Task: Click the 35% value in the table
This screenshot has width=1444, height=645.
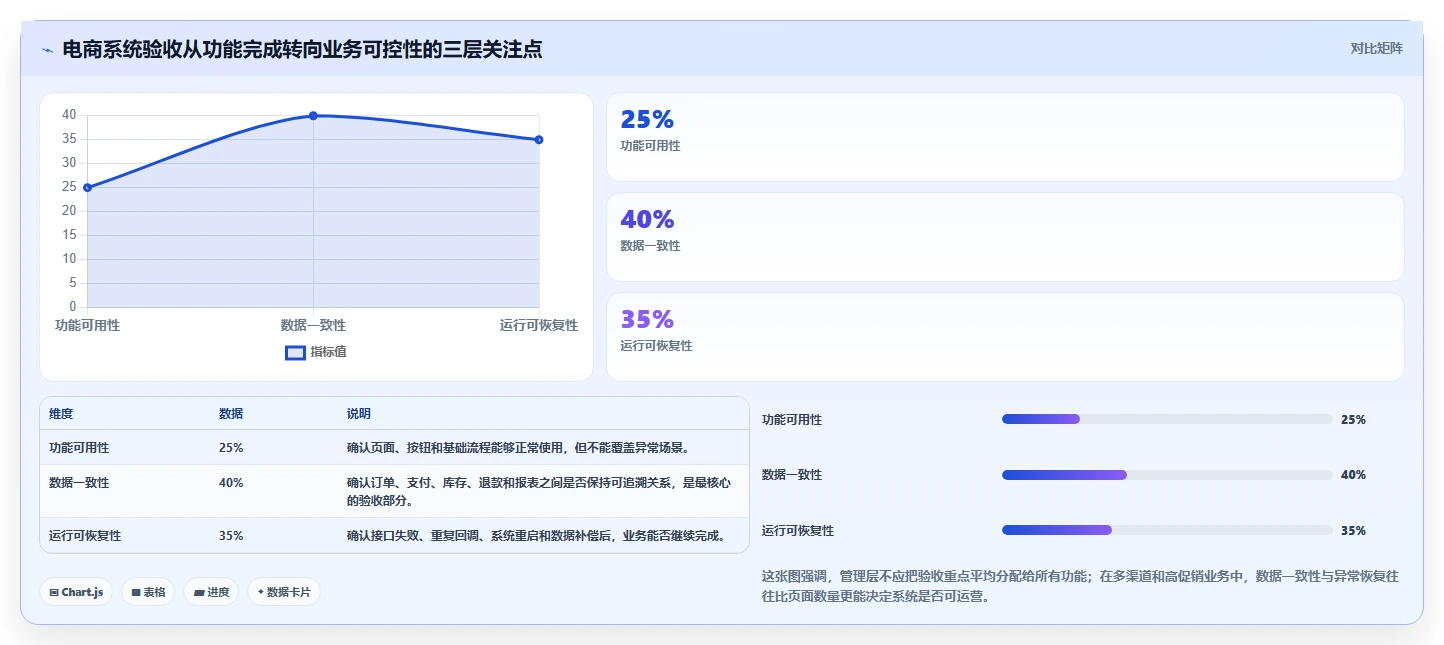Action: [x=231, y=536]
